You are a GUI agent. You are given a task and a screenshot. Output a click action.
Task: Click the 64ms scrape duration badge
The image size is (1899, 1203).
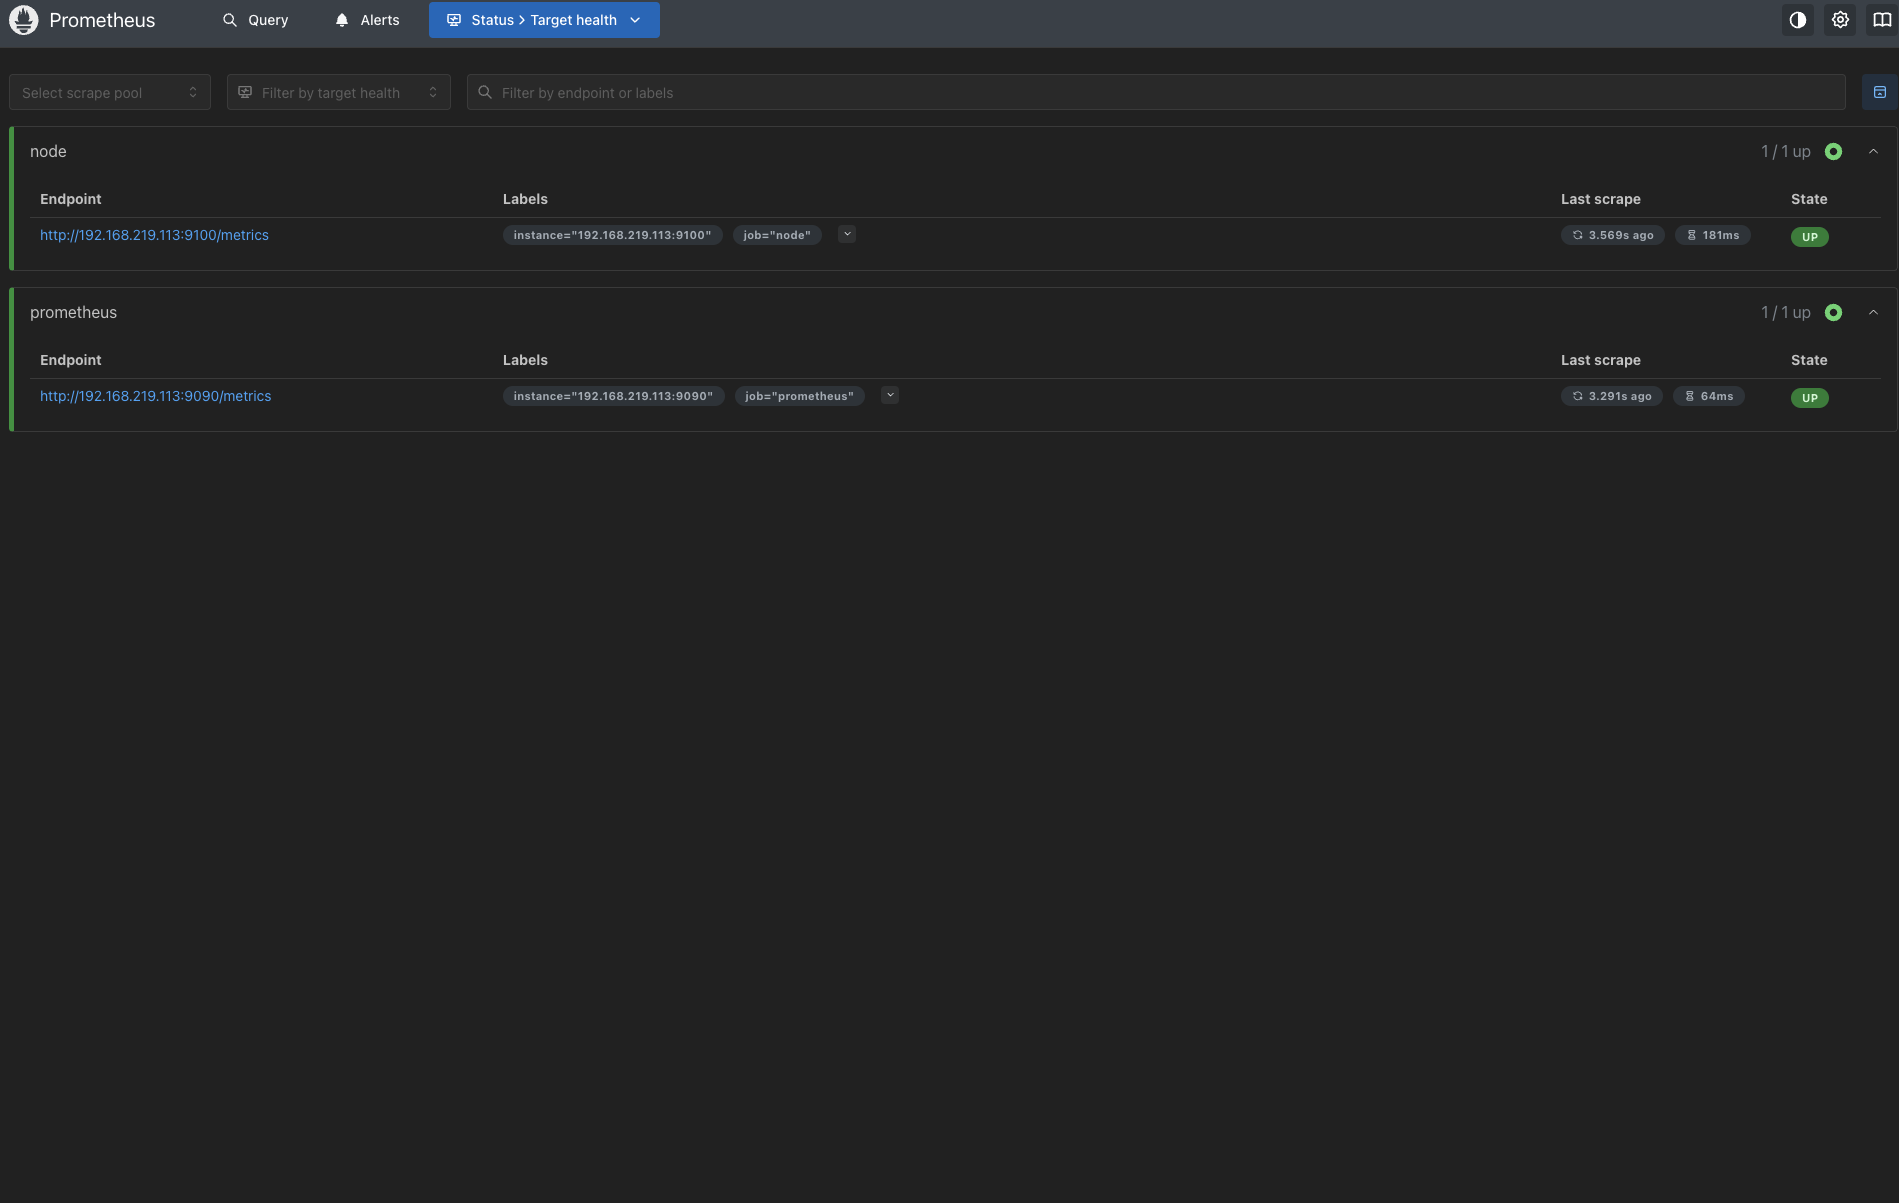1708,396
